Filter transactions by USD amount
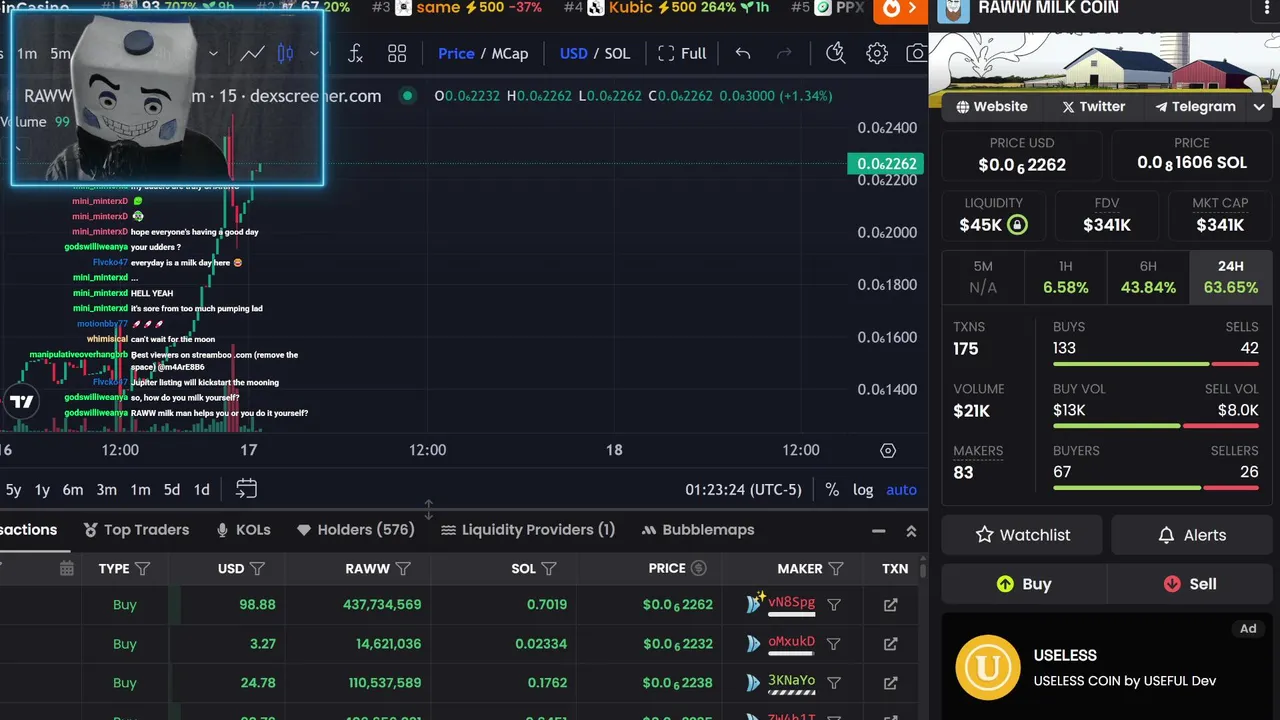This screenshot has height=720, width=1280. tap(257, 569)
